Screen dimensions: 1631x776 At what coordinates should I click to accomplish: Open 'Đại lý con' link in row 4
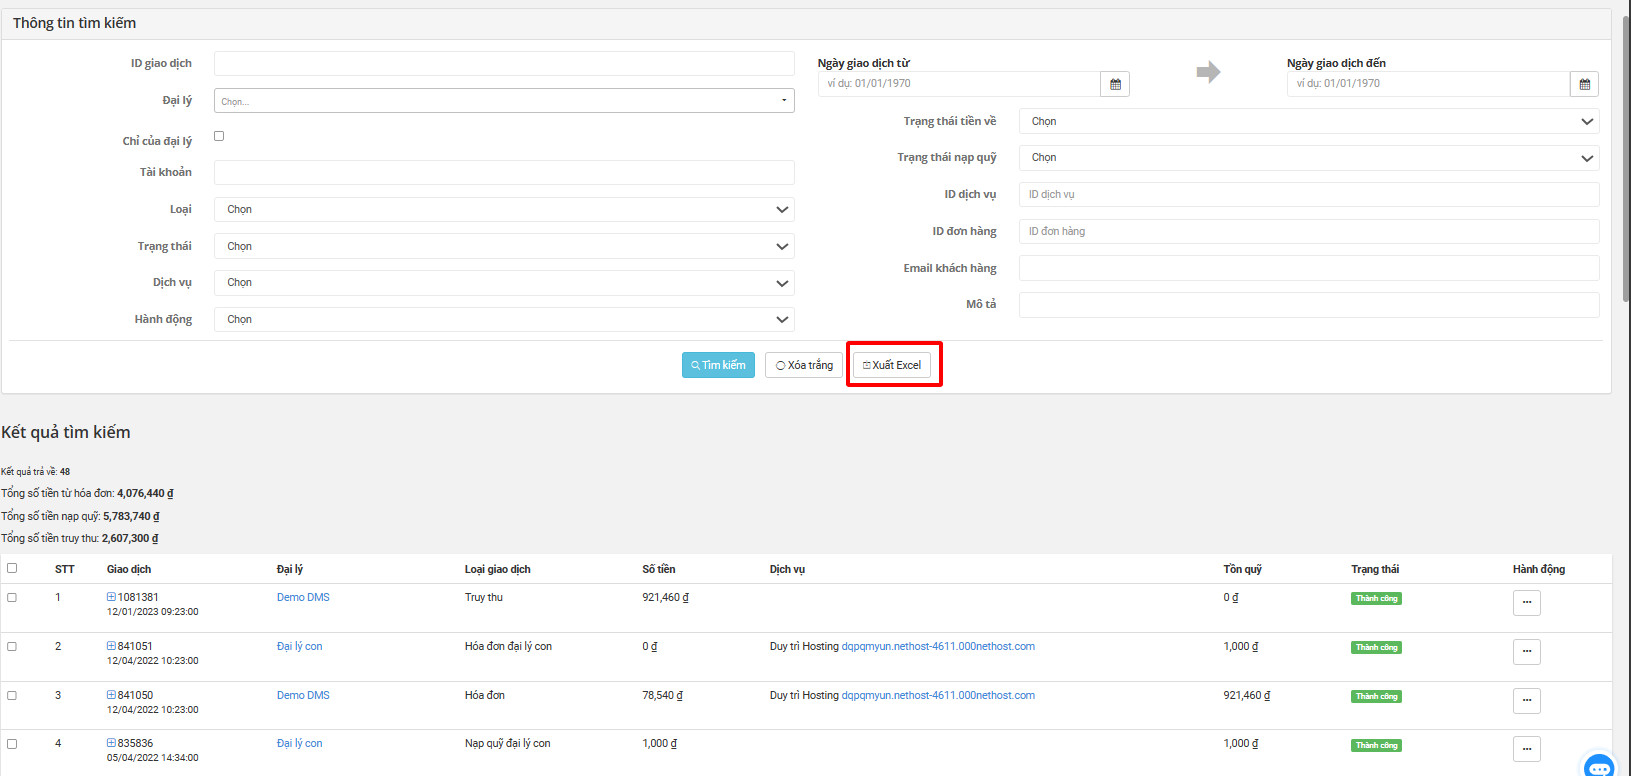[300, 743]
